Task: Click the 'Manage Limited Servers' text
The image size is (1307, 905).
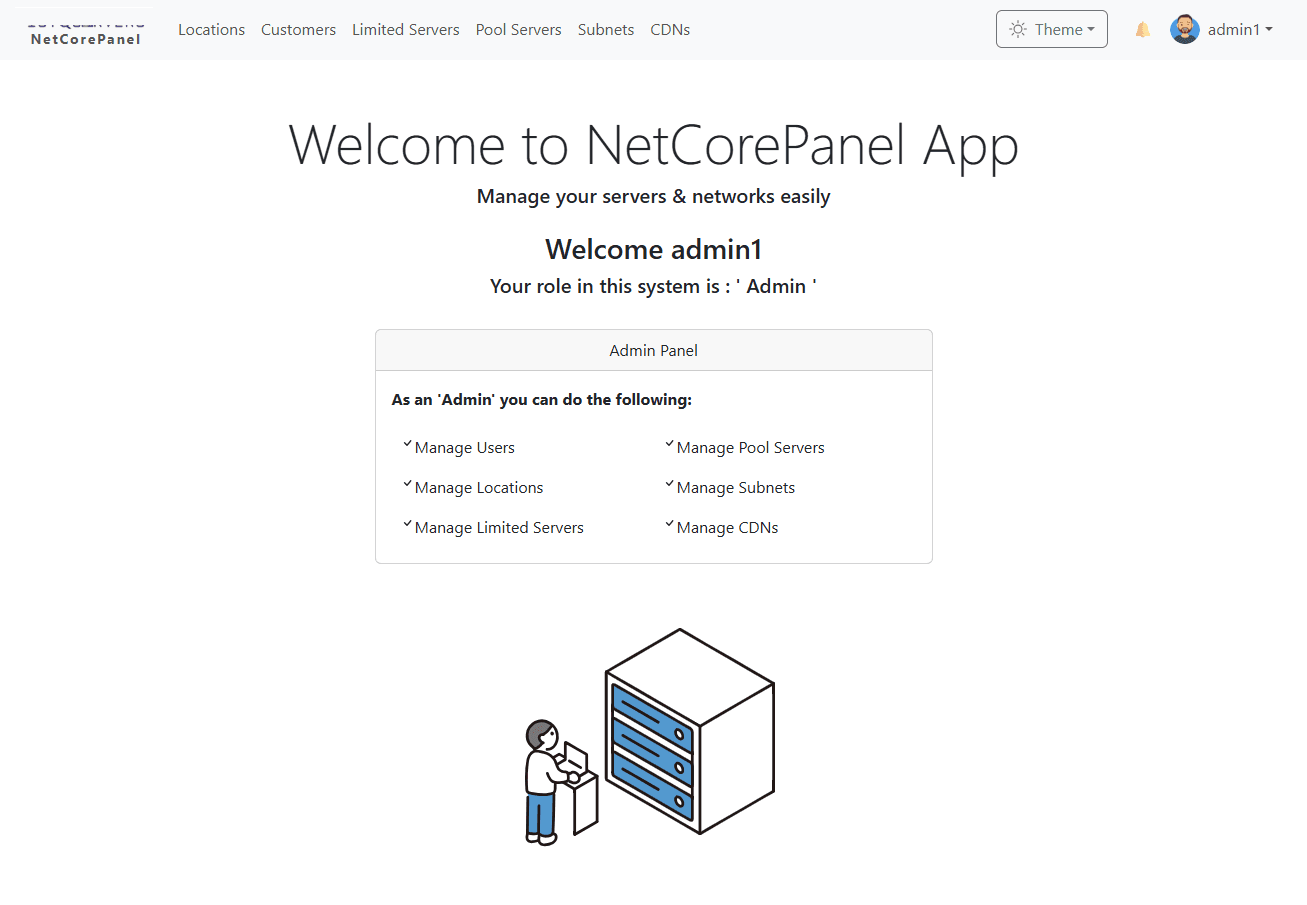Action: point(499,528)
